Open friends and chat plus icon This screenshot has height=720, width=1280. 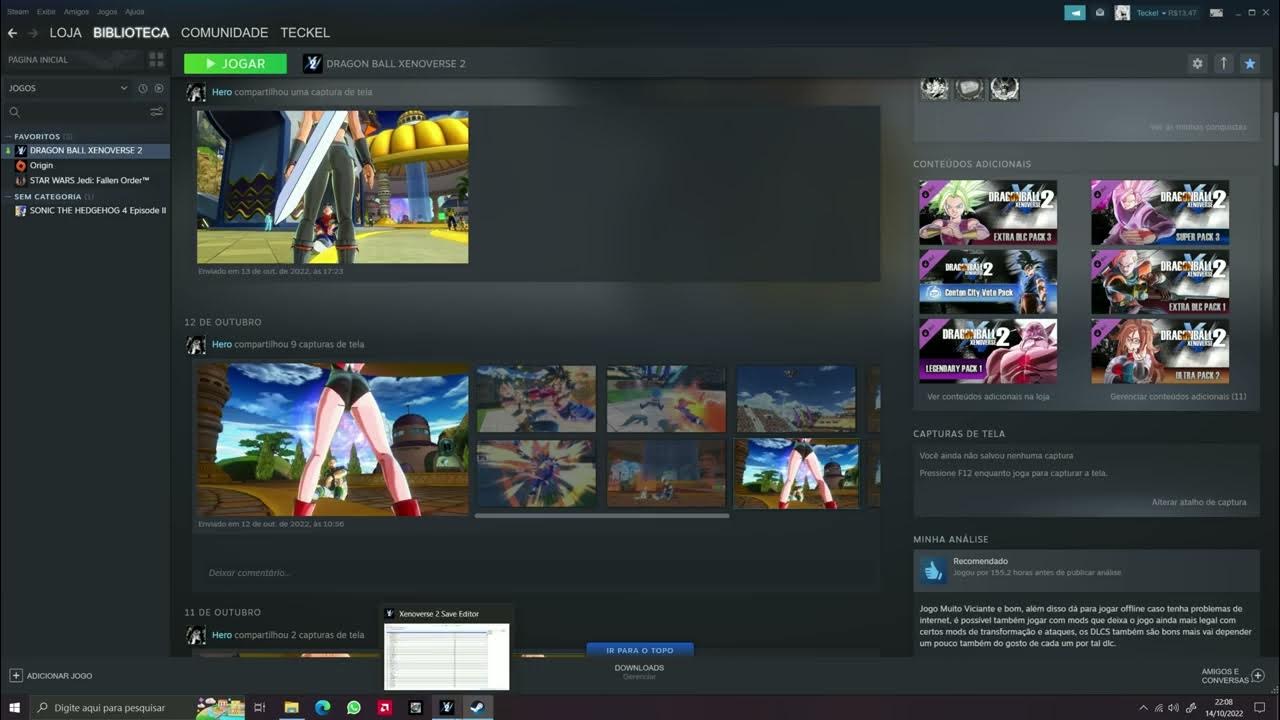pyautogui.click(x=1258, y=676)
